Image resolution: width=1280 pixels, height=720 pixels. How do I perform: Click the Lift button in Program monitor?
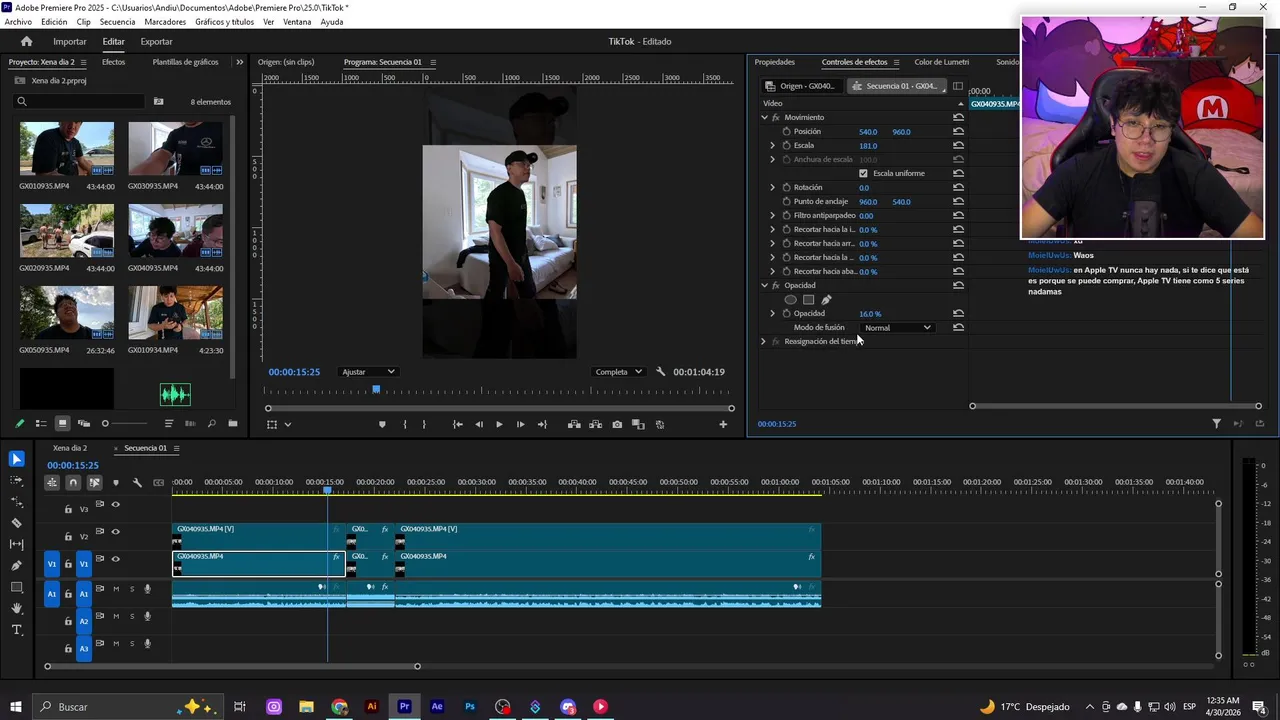[574, 424]
